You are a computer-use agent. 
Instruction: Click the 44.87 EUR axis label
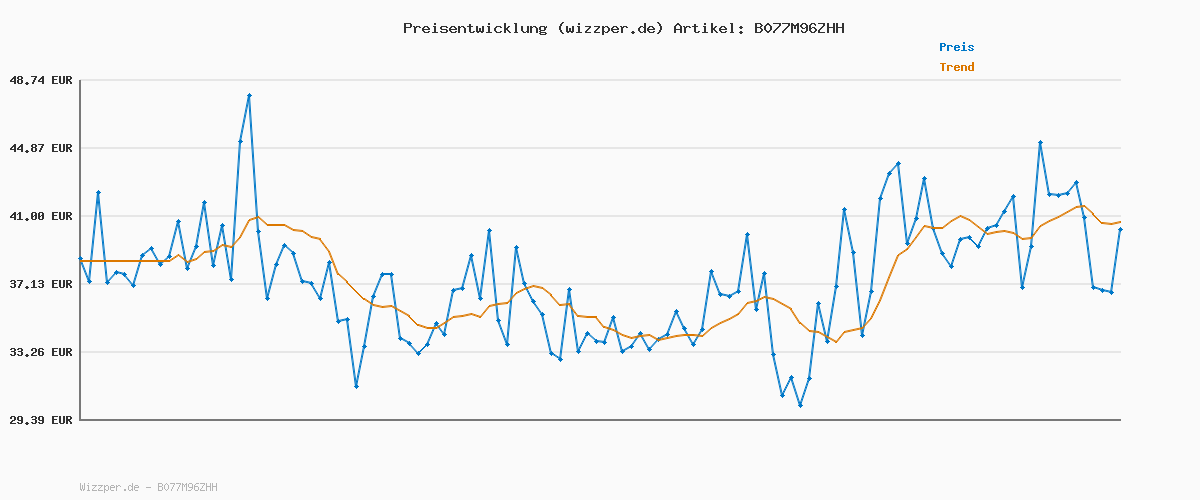tap(41, 148)
